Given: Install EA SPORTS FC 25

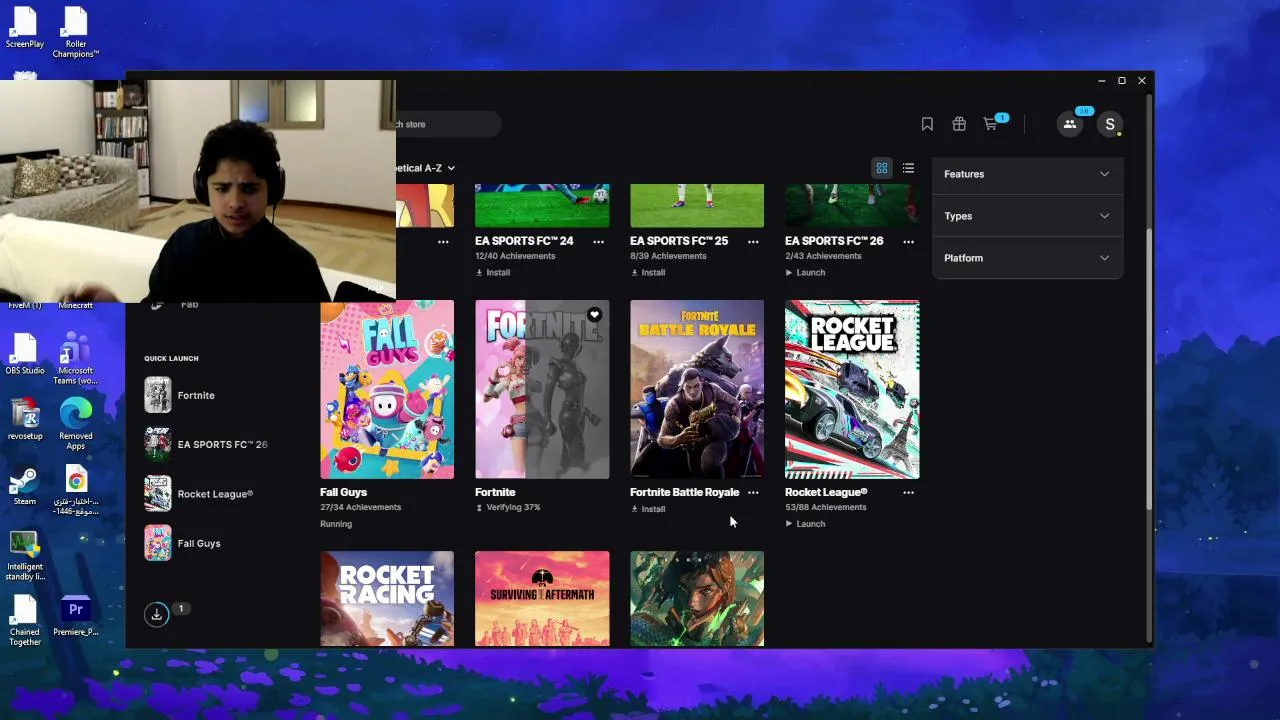Looking at the screenshot, I should [648, 272].
